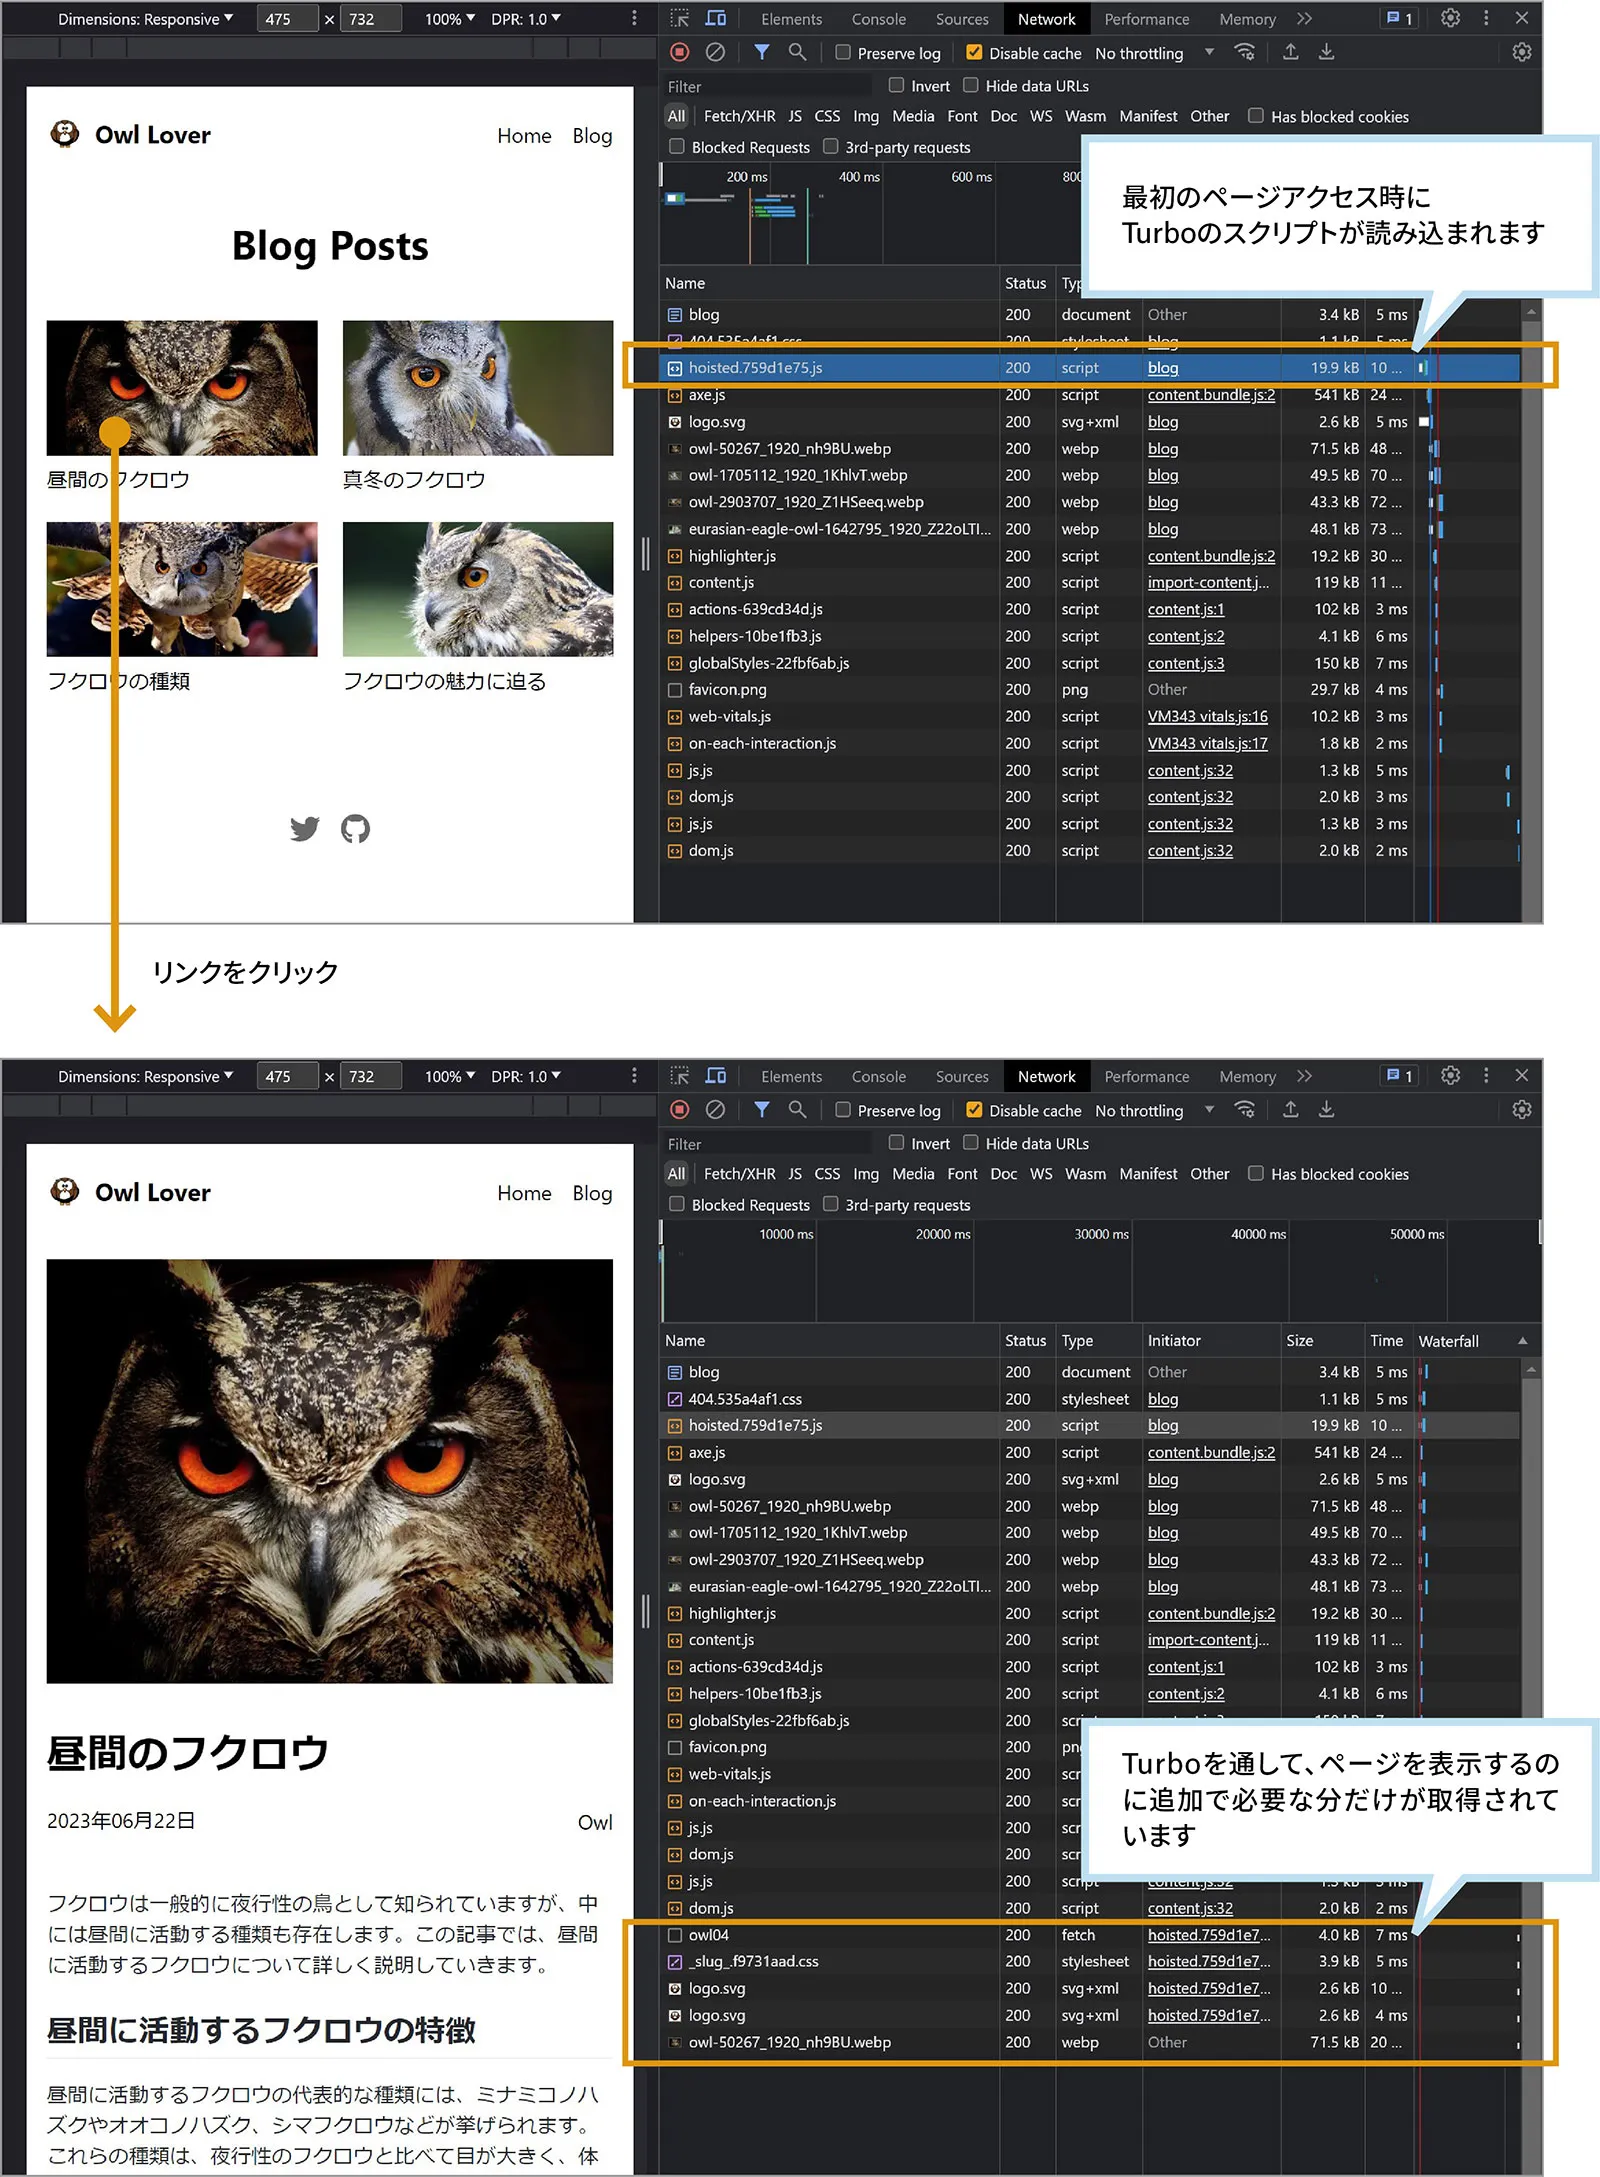Image resolution: width=1600 pixels, height=2177 pixels.
Task: Open network search in the lower DevTools toolbar
Action: point(797,1109)
